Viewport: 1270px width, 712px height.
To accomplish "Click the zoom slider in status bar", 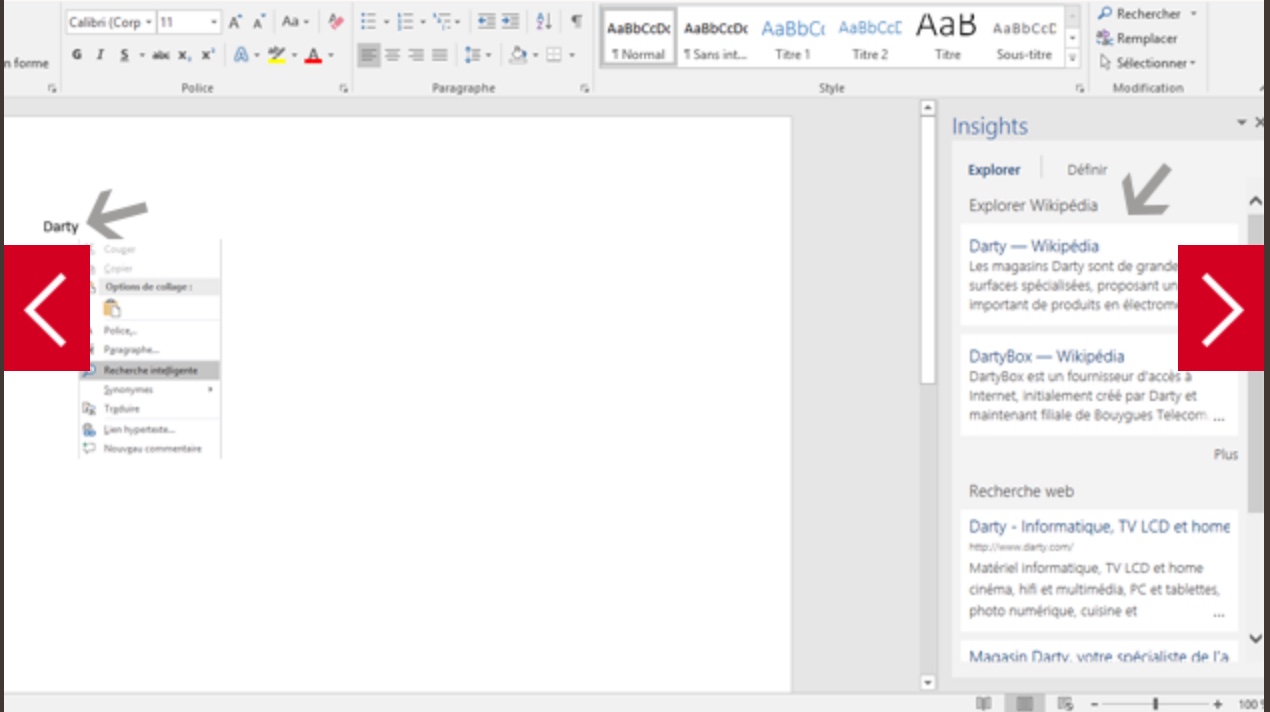I will 1156,704.
